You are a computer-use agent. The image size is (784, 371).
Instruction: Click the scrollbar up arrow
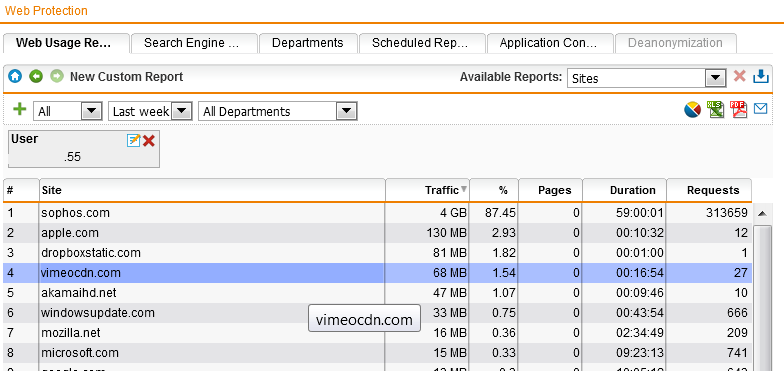pyautogui.click(x=762, y=214)
